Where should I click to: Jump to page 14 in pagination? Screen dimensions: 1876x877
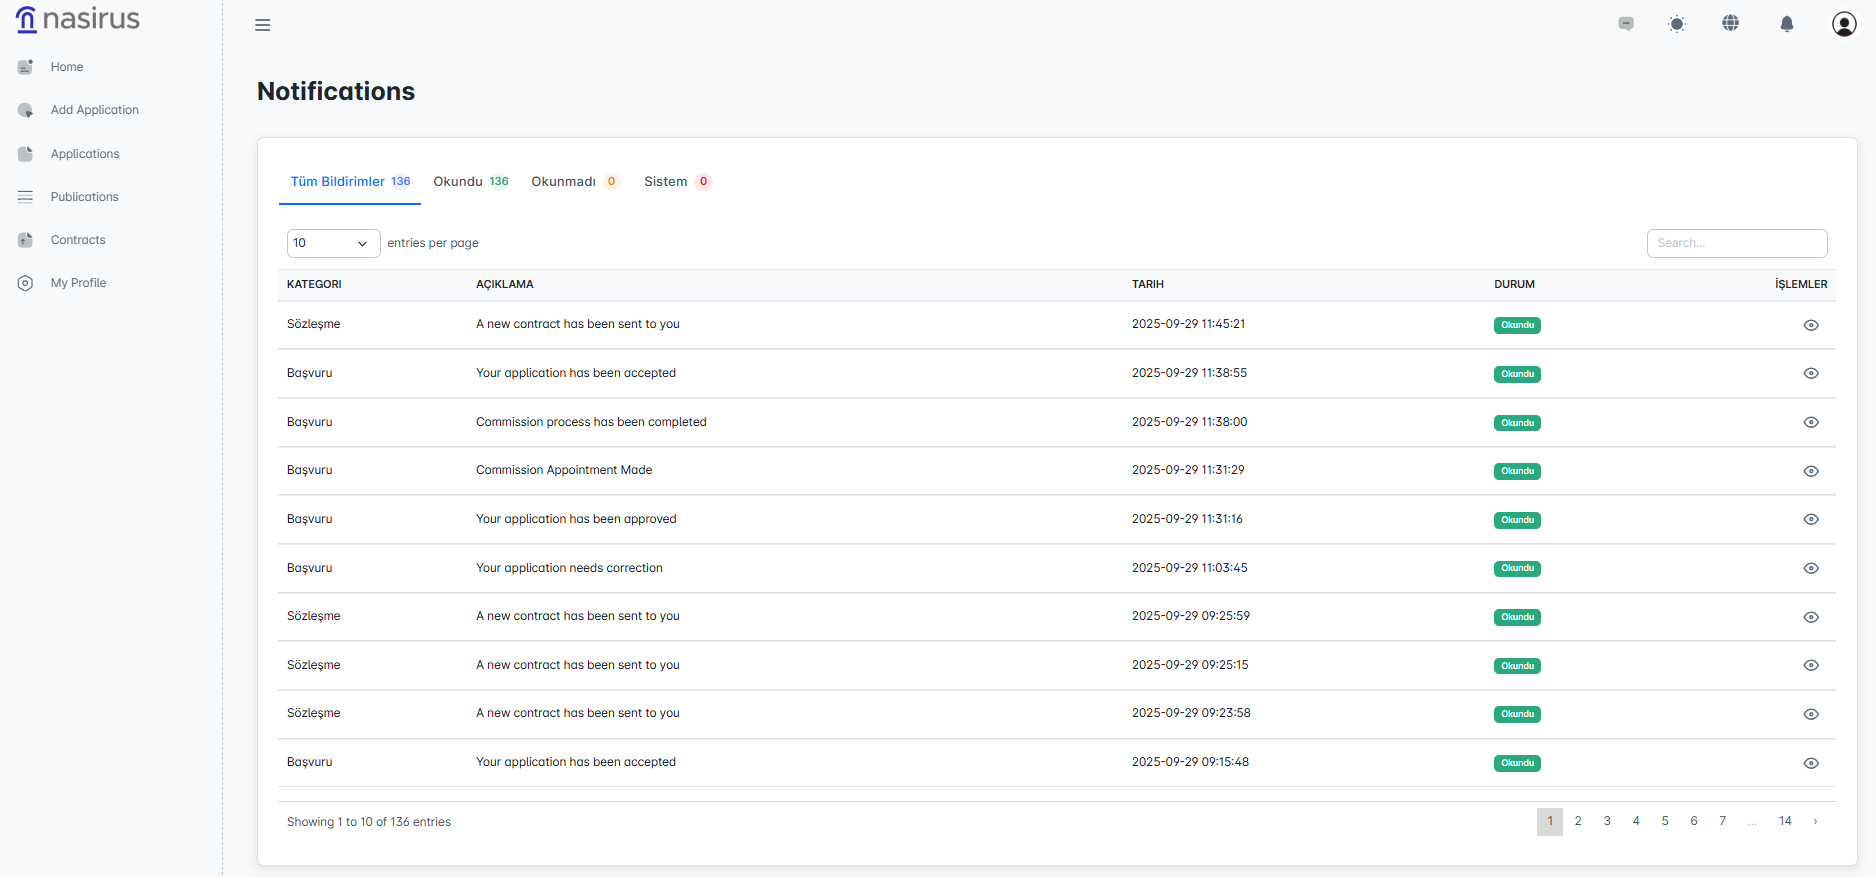click(1784, 821)
